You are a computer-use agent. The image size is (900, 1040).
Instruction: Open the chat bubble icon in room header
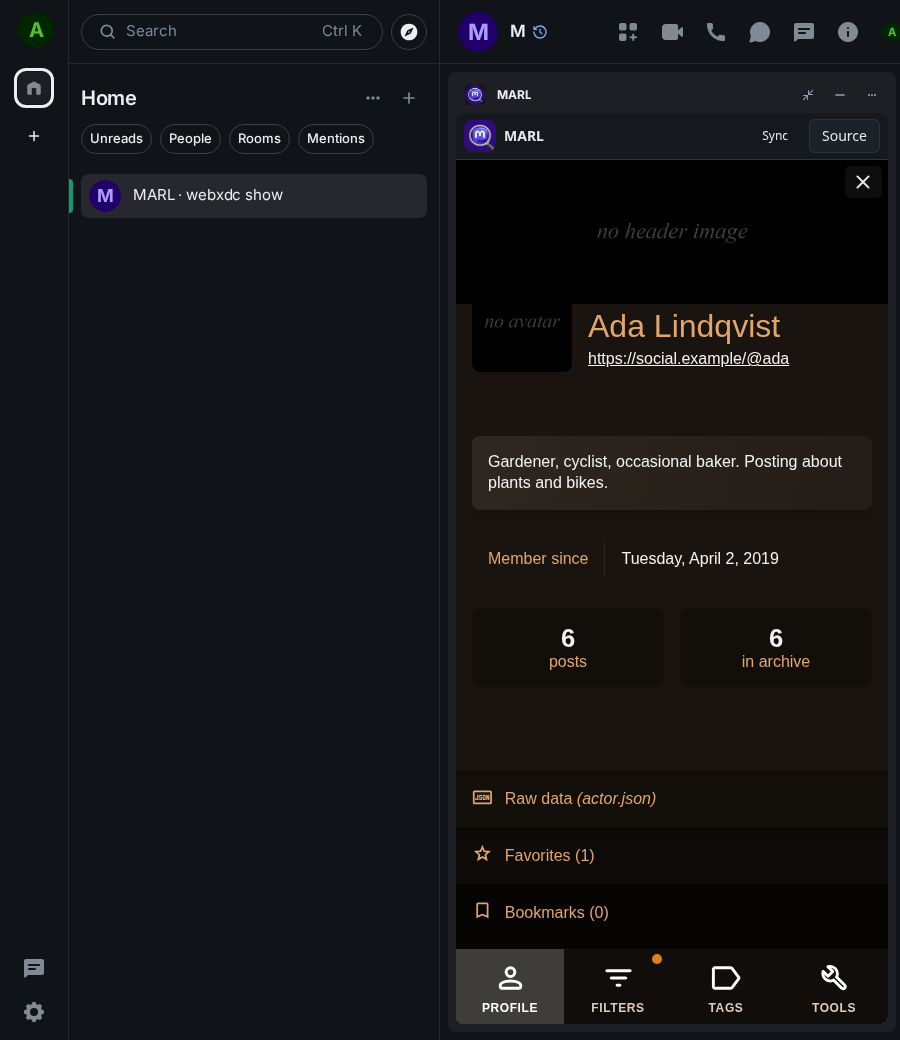pos(759,32)
